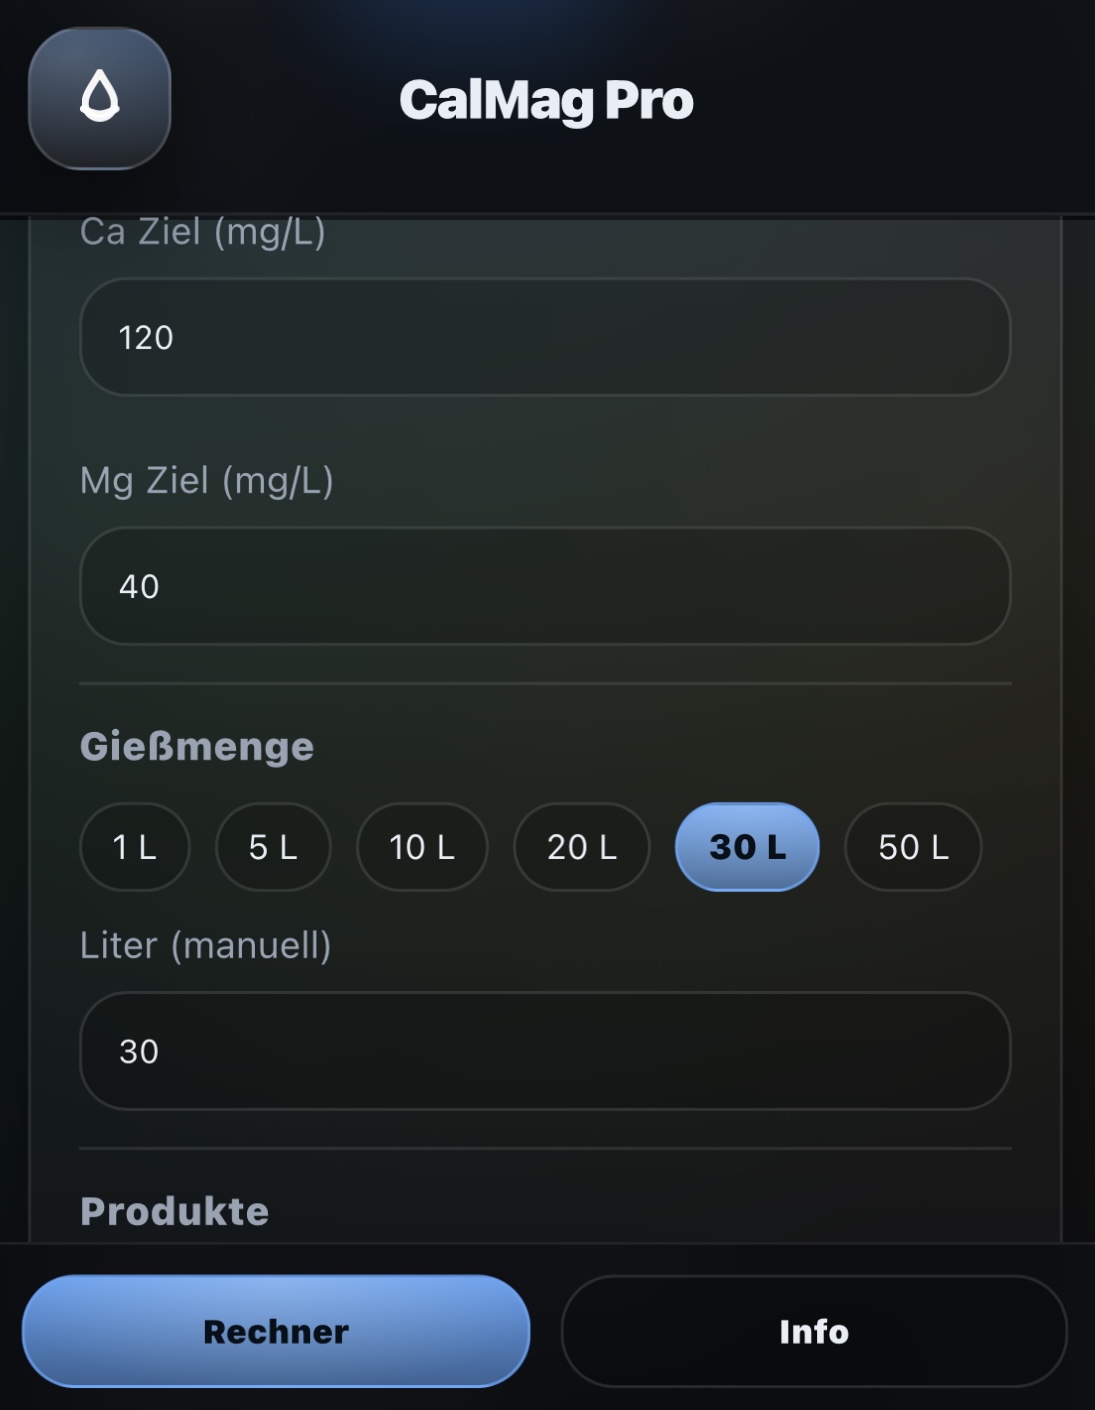Select the 1 L watering amount
1095x1410 pixels.
pos(134,847)
